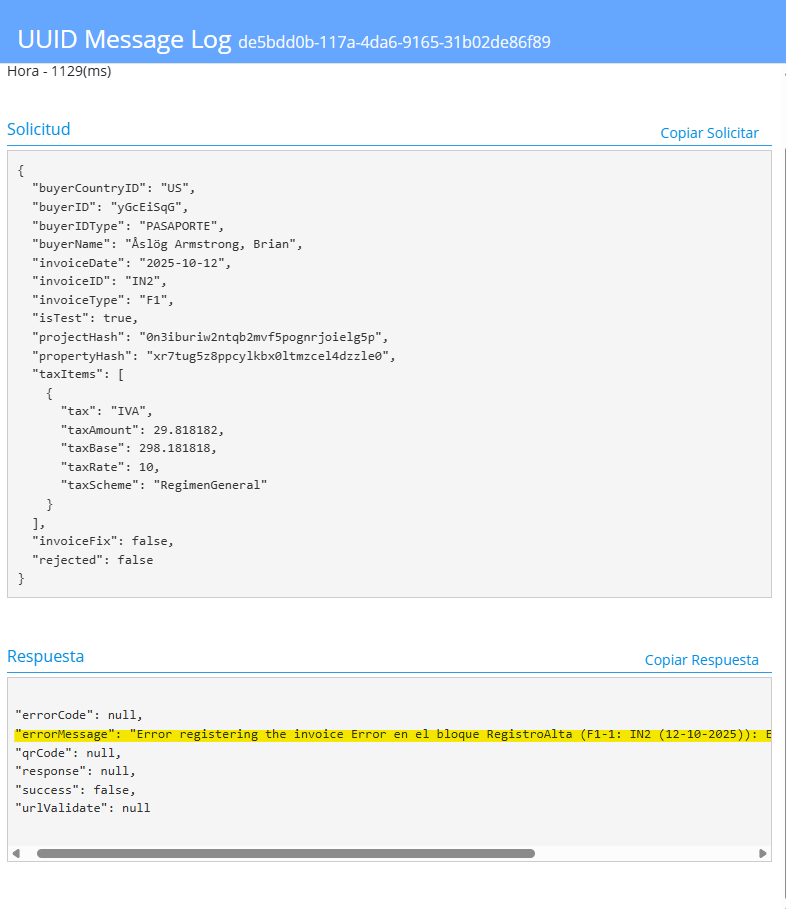
Task: Click the "success": false response line
Action: pos(75,789)
